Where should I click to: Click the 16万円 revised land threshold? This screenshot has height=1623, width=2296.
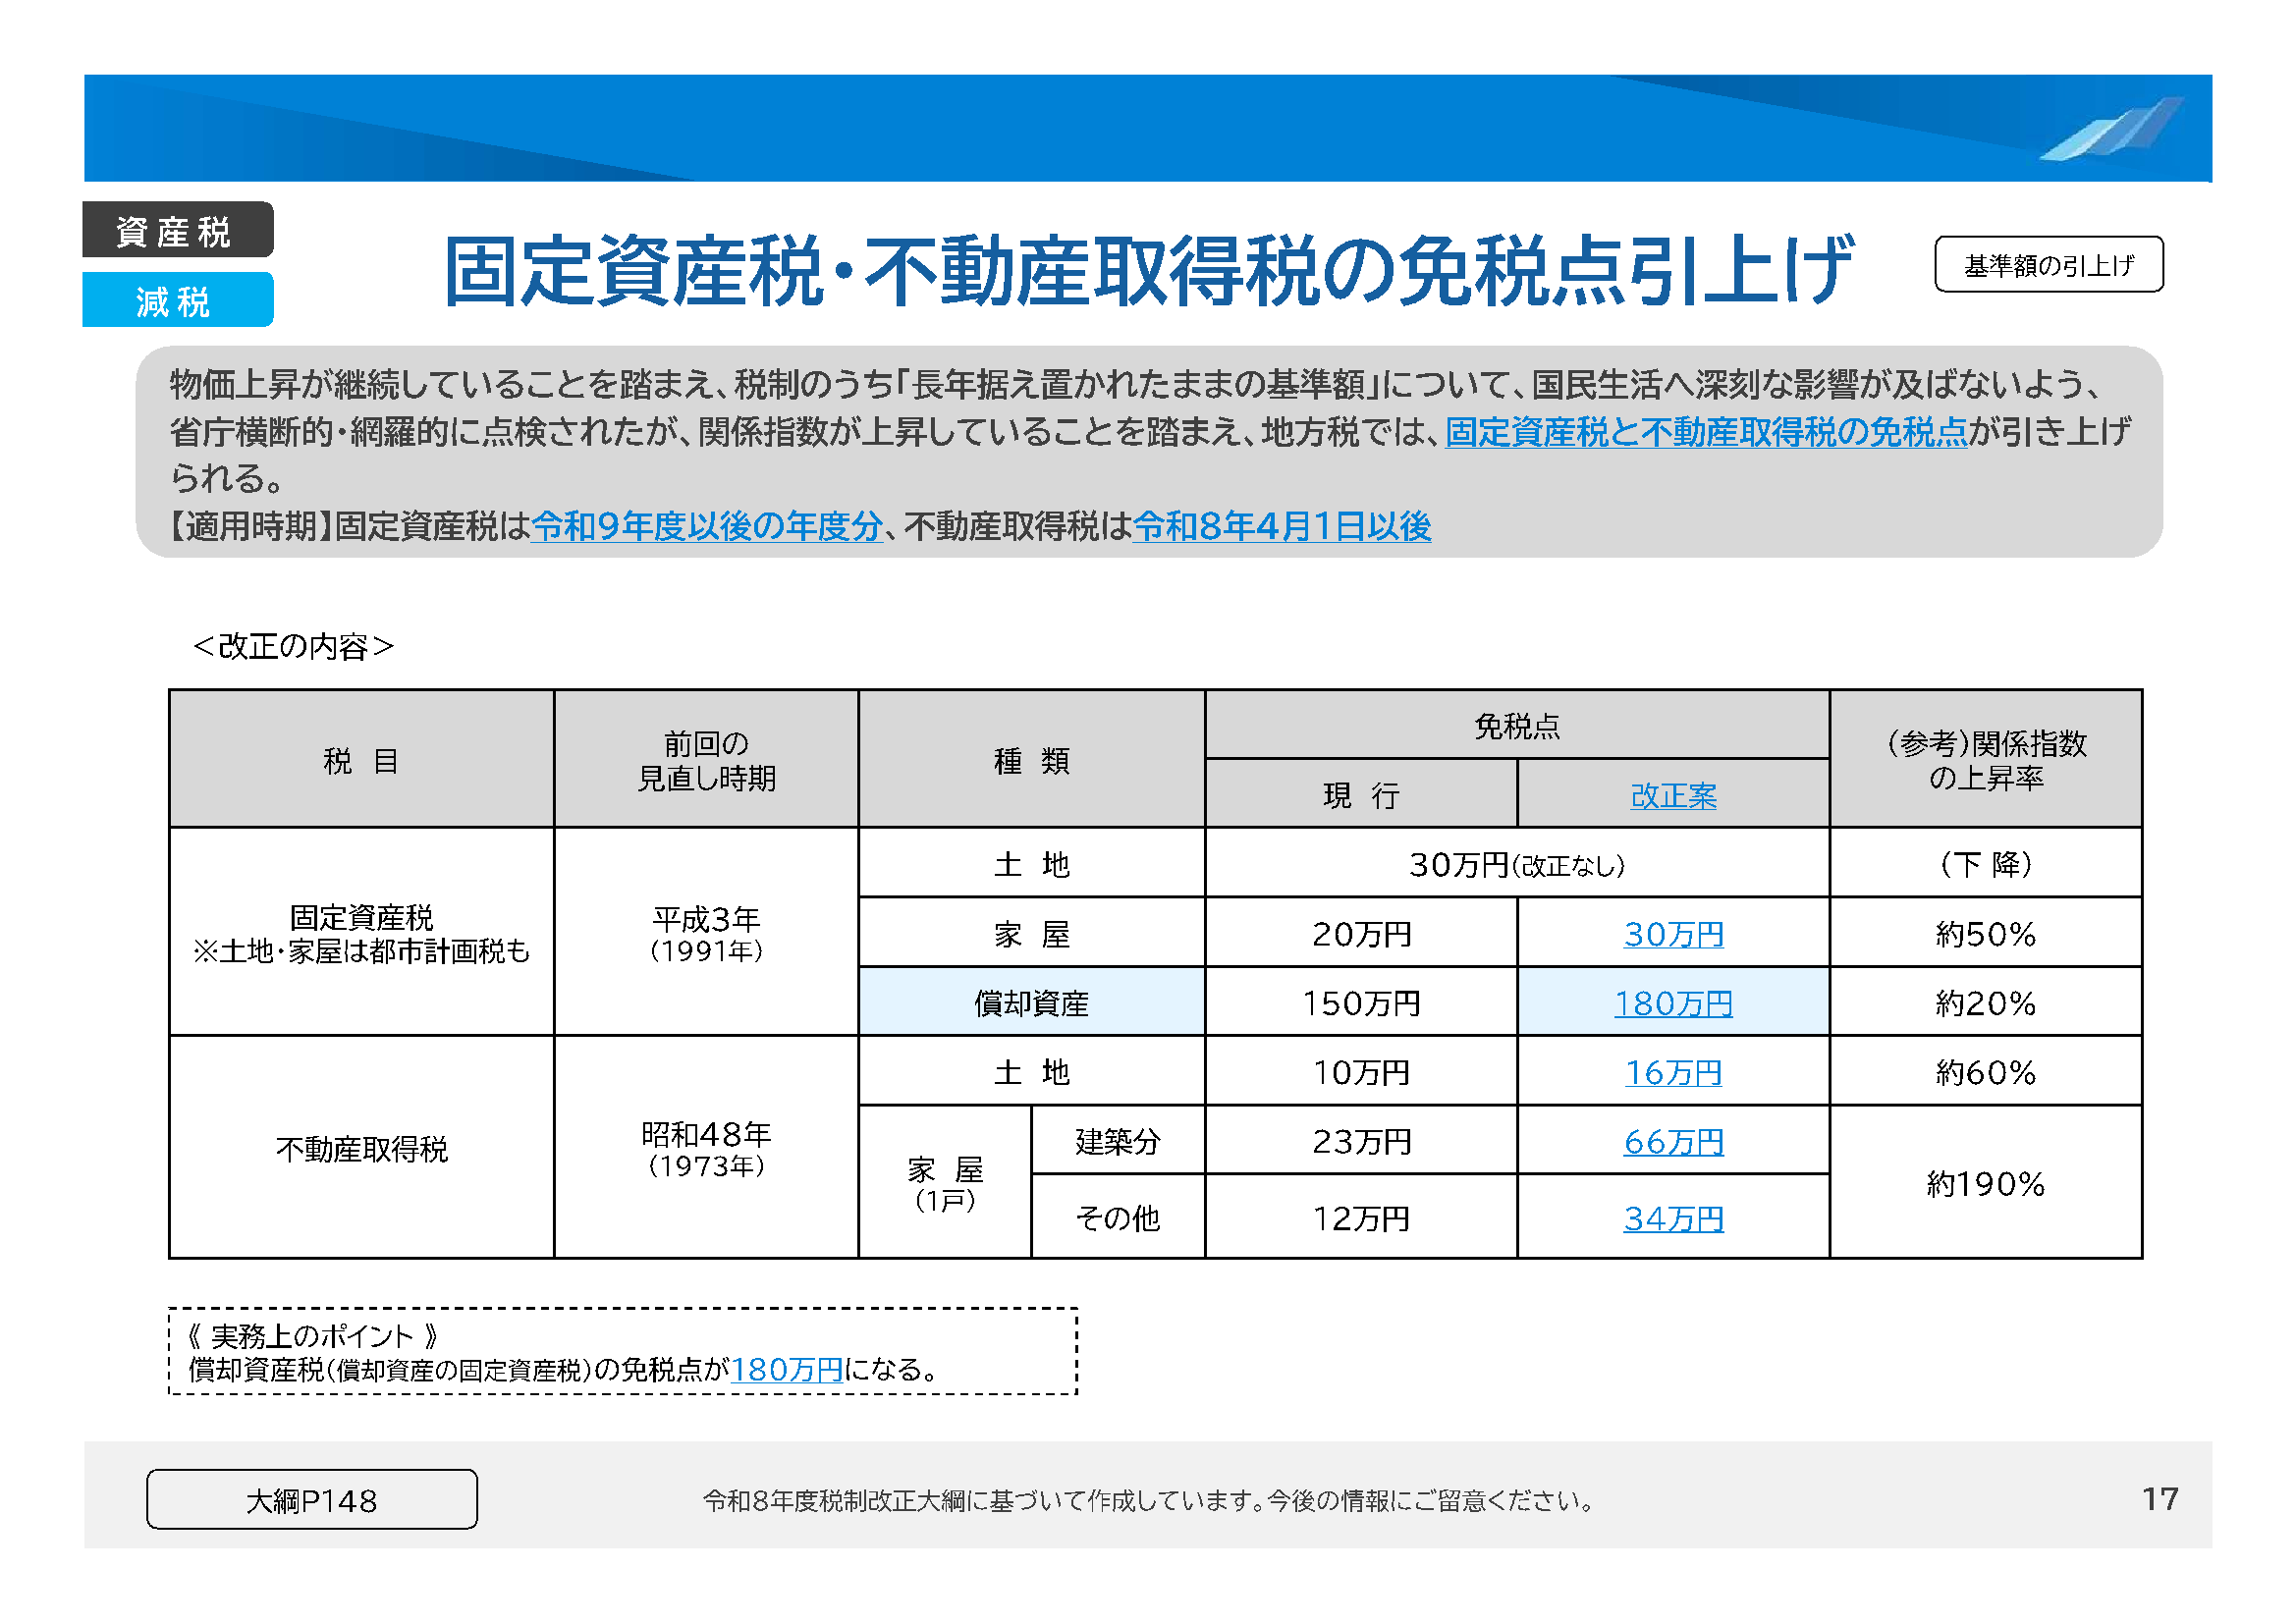coord(1672,1072)
